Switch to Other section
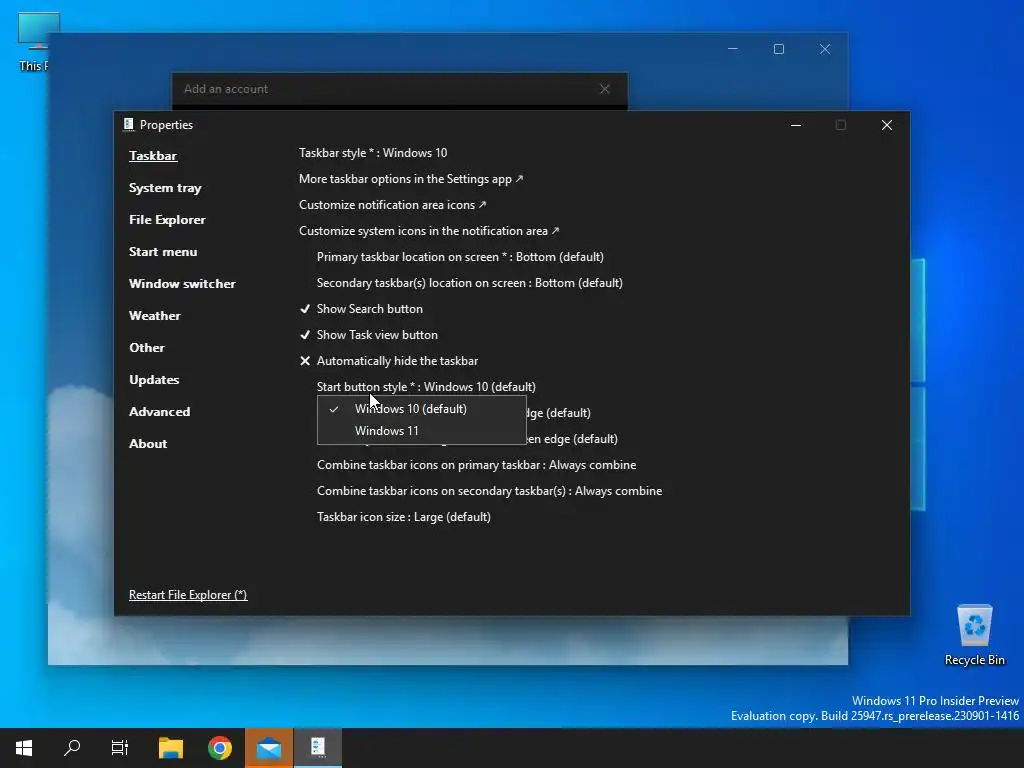 (147, 348)
